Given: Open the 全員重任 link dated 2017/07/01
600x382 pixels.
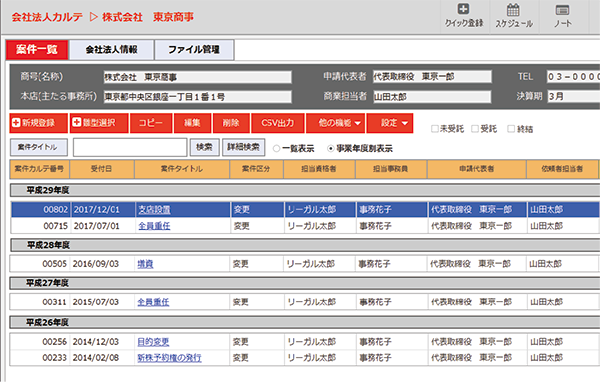Looking at the screenshot, I should [154, 226].
